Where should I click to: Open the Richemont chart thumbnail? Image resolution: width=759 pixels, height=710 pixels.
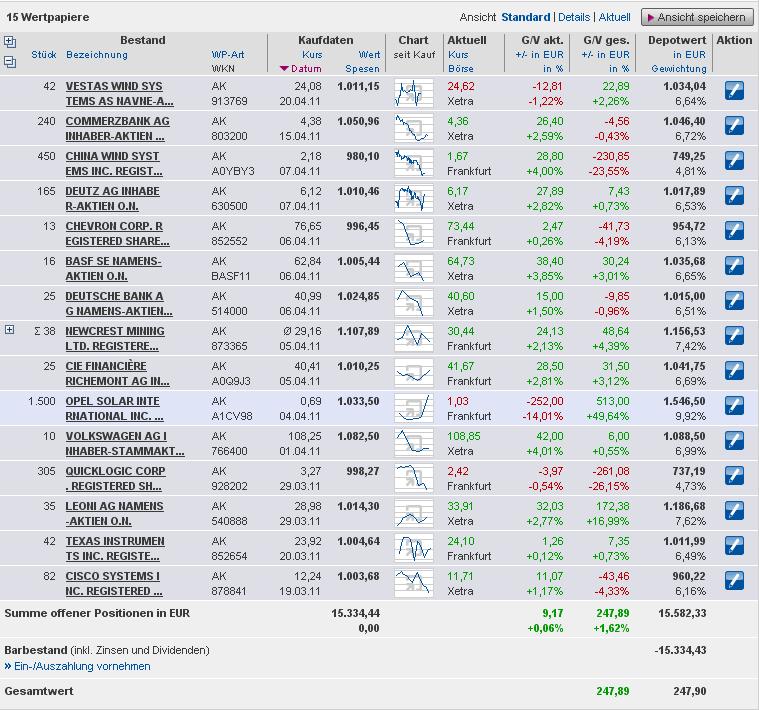tap(413, 373)
